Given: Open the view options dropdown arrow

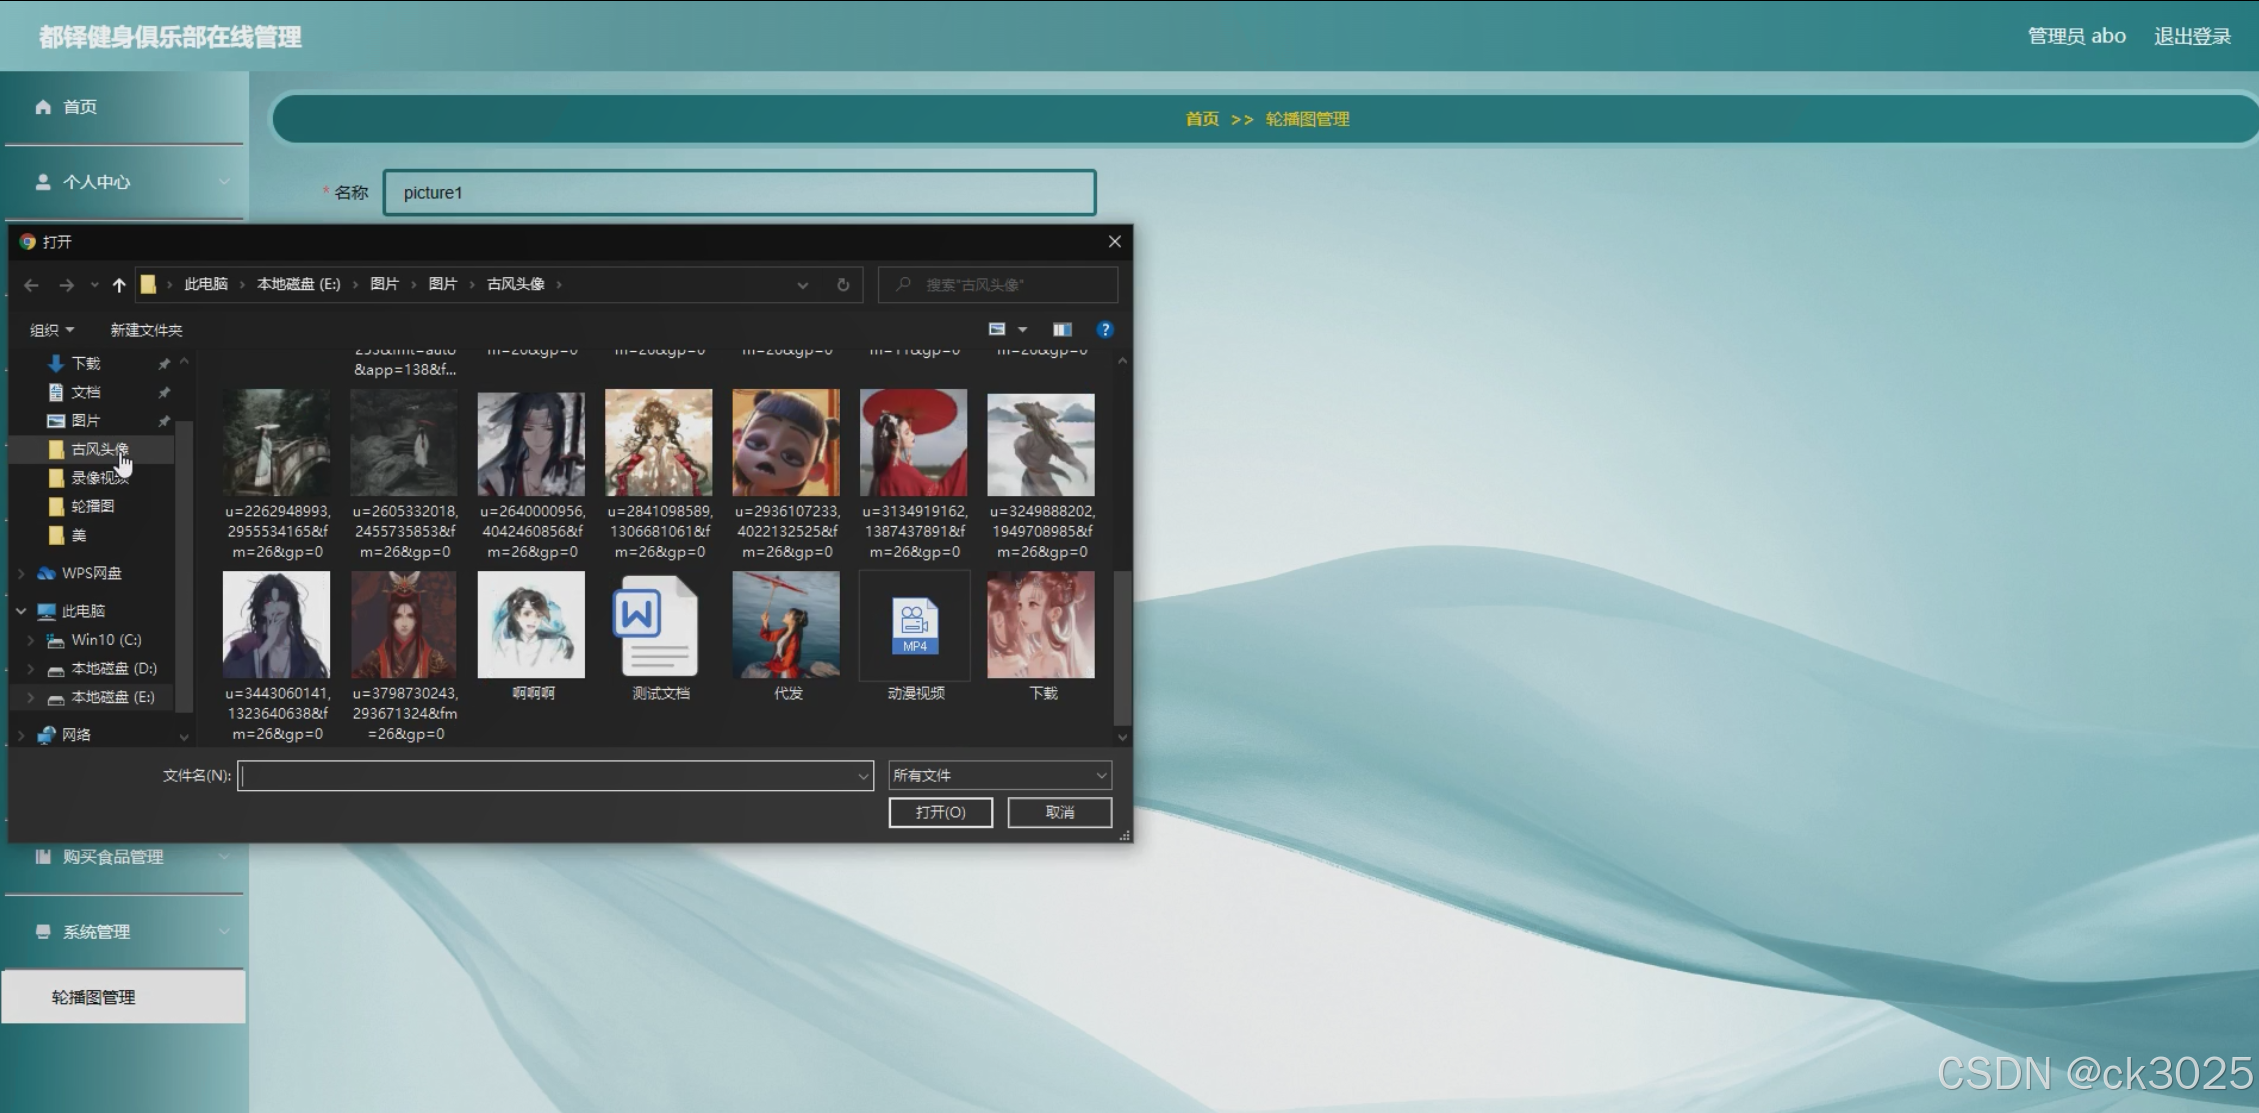Looking at the screenshot, I should (1022, 330).
